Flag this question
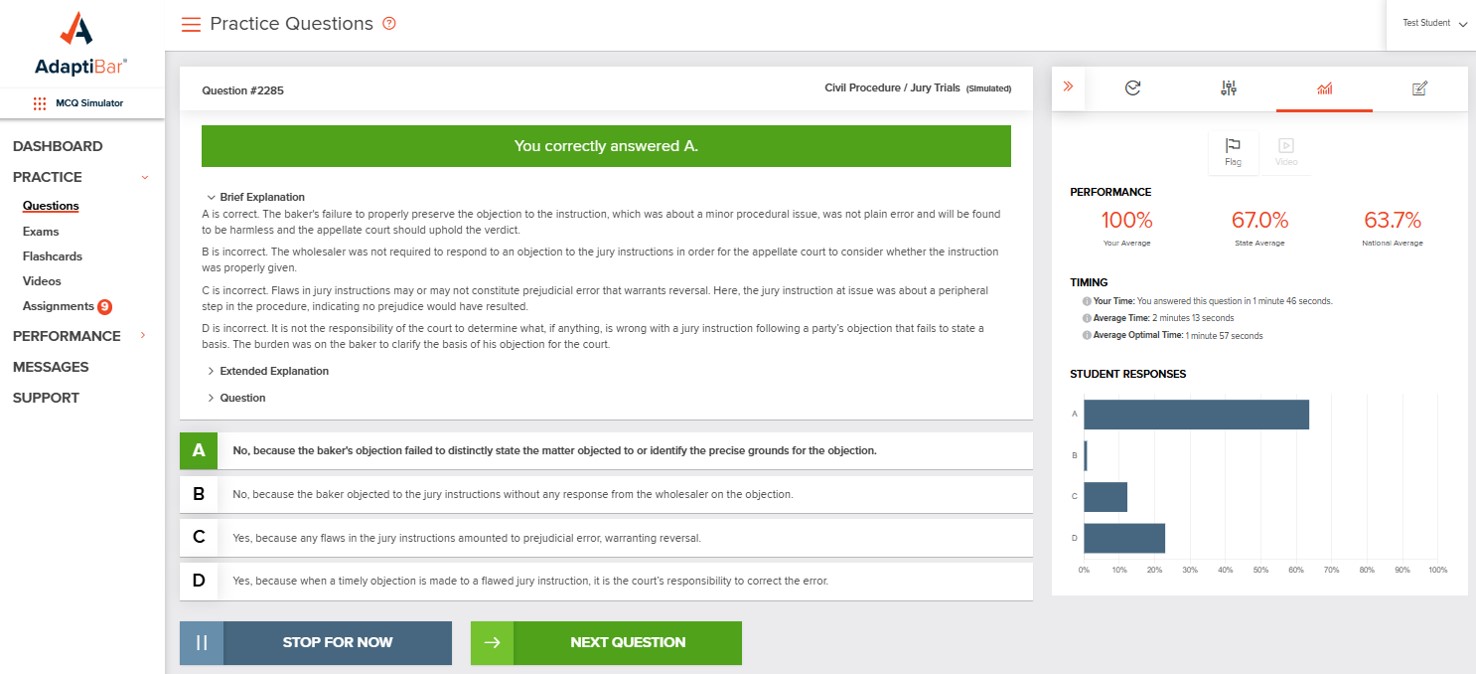The height and width of the screenshot is (674, 1476). pos(1233,153)
